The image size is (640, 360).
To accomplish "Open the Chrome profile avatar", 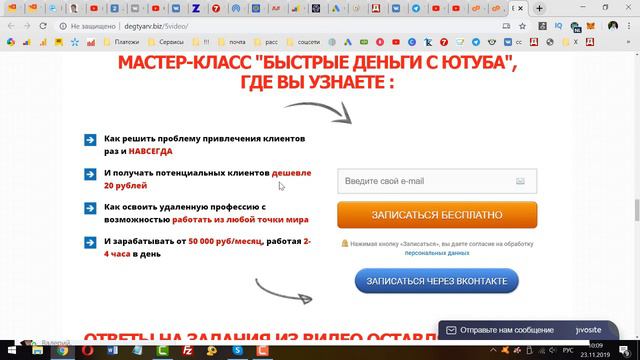I will tap(612, 26).
